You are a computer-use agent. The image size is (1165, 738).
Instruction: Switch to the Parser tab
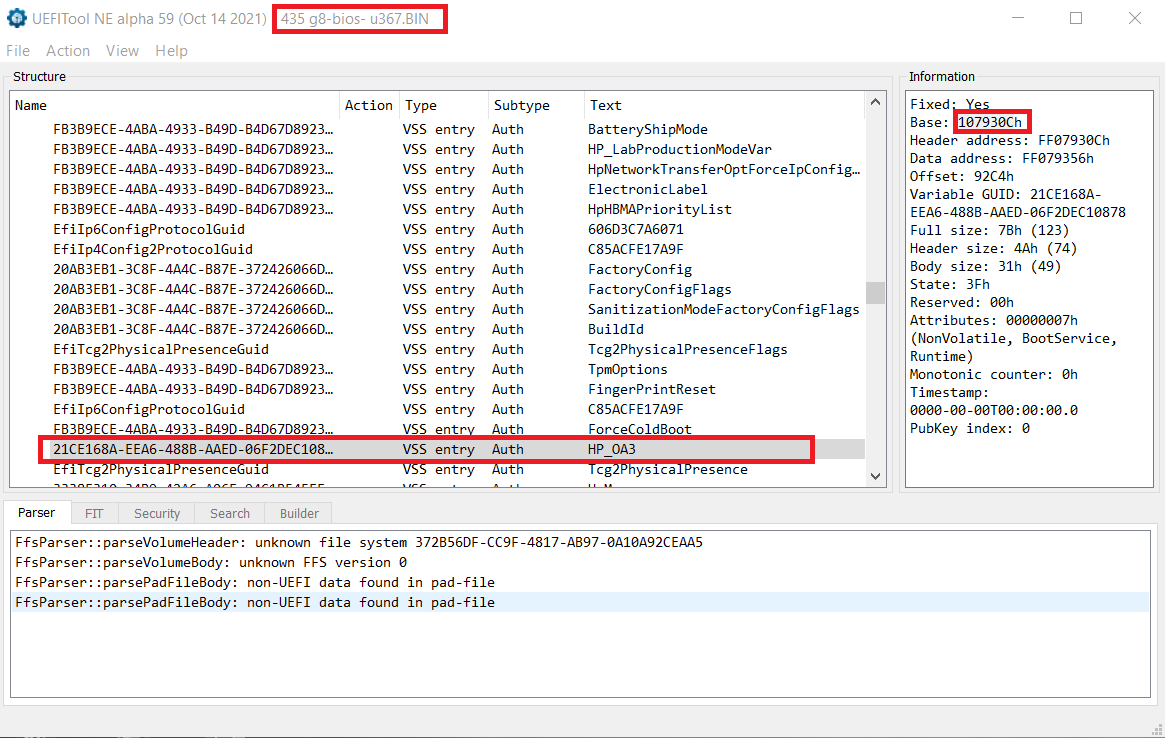click(36, 513)
